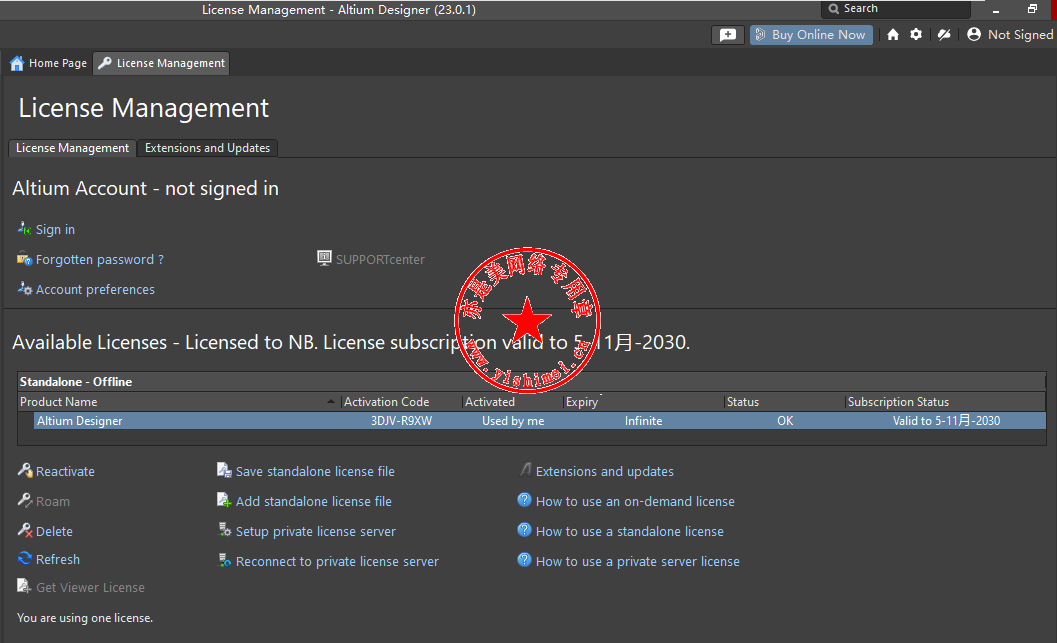Open SUPPORTcenter link
The image size is (1057, 643).
(x=380, y=259)
